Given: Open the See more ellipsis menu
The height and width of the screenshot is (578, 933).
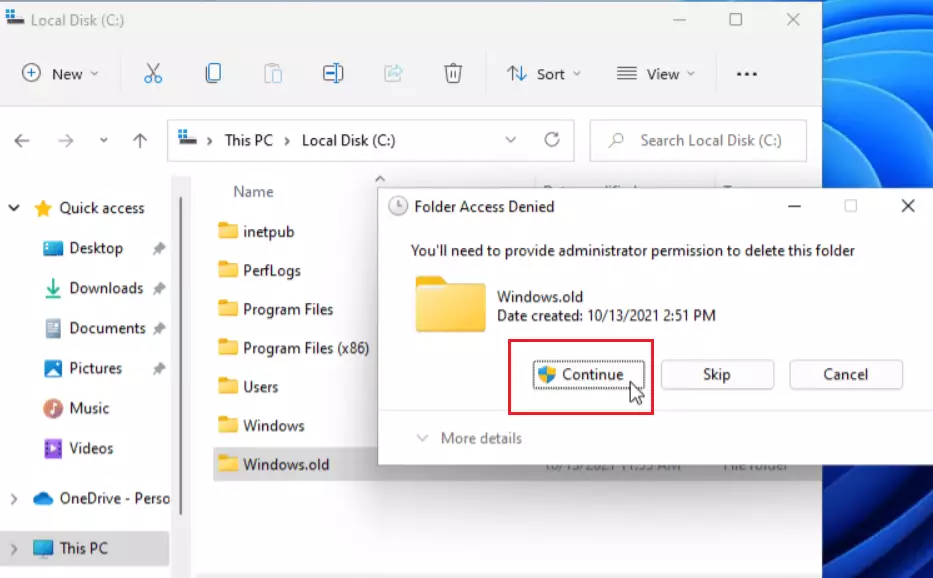Looking at the screenshot, I should coord(747,74).
